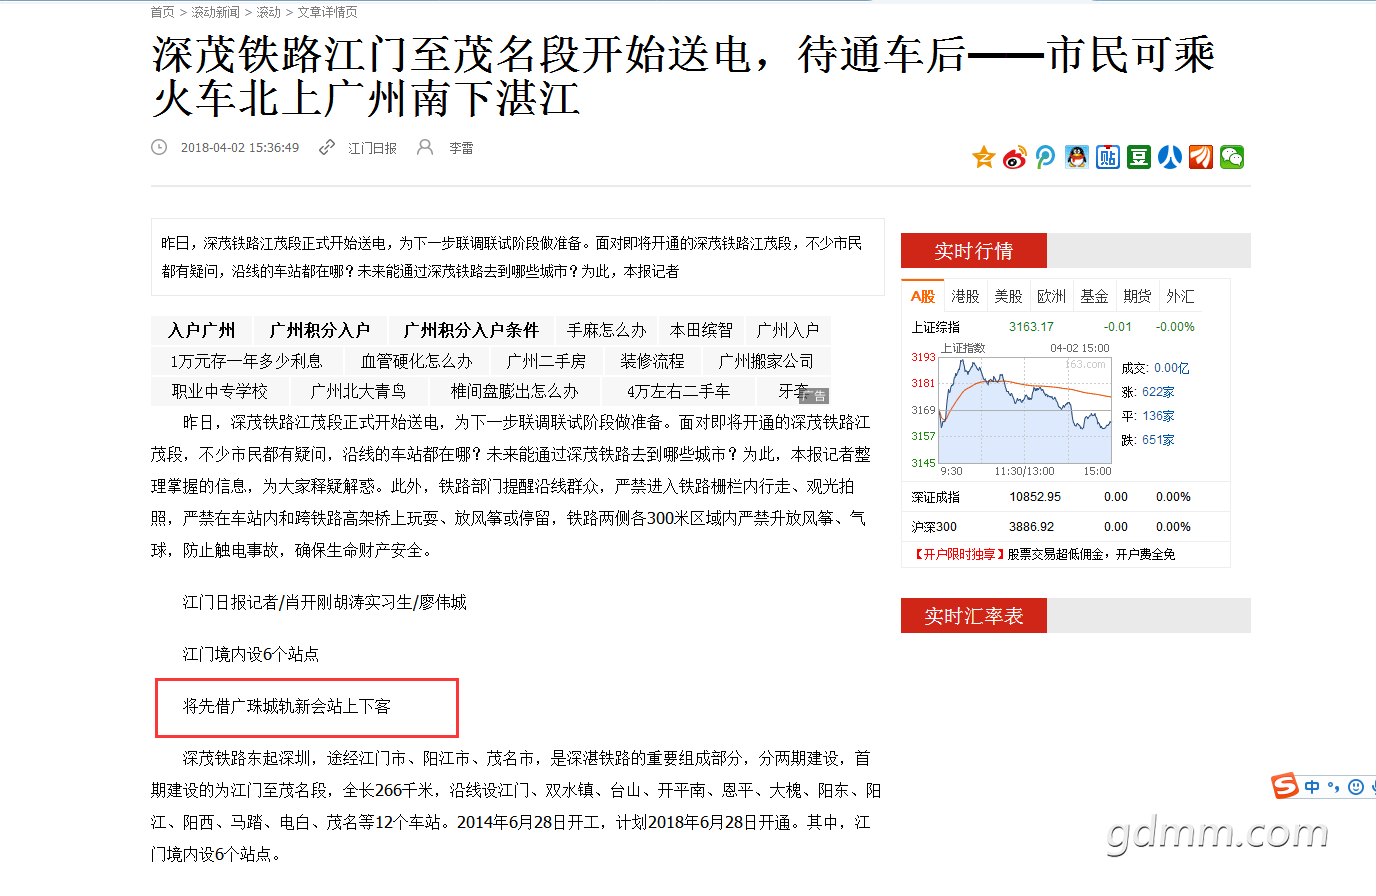The width and height of the screenshot is (1376, 896).
Task: Click the orange-red striped share icon
Action: [x=1200, y=157]
